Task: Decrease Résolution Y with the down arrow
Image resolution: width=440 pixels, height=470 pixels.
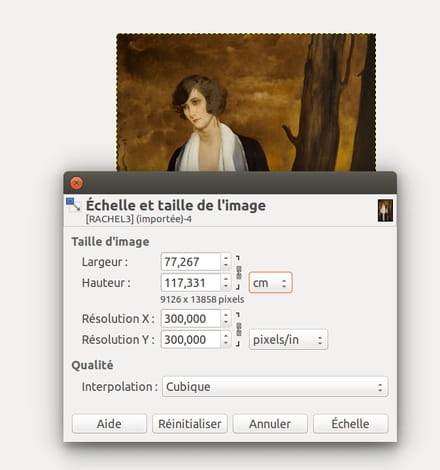Action: pyautogui.click(x=226, y=343)
